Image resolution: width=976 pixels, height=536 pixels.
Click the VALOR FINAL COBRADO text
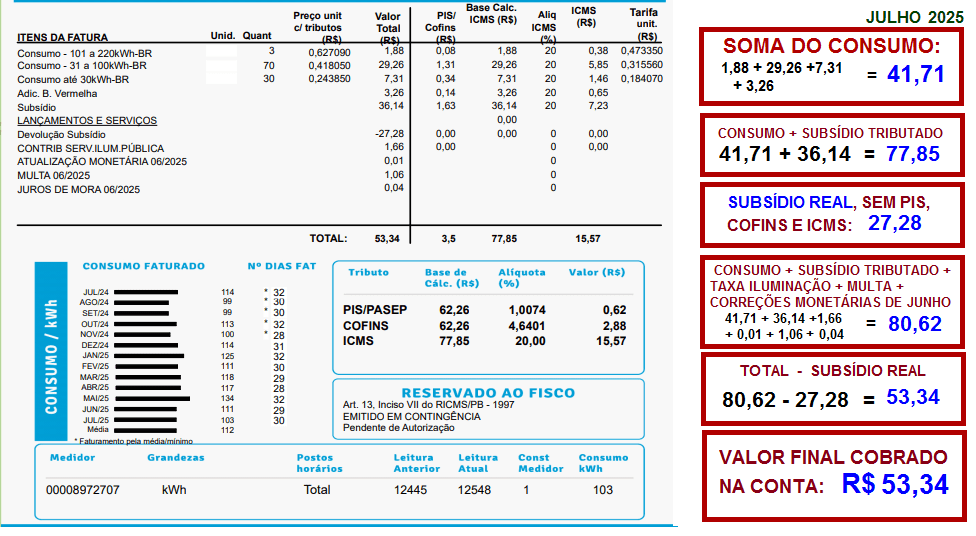coord(833,457)
